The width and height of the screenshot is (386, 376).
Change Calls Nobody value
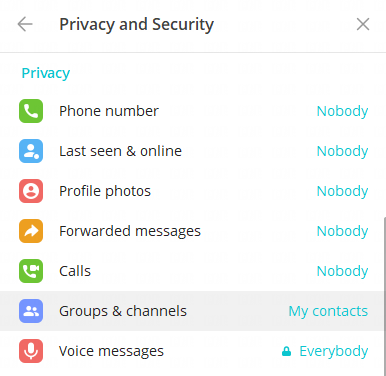pyautogui.click(x=342, y=271)
